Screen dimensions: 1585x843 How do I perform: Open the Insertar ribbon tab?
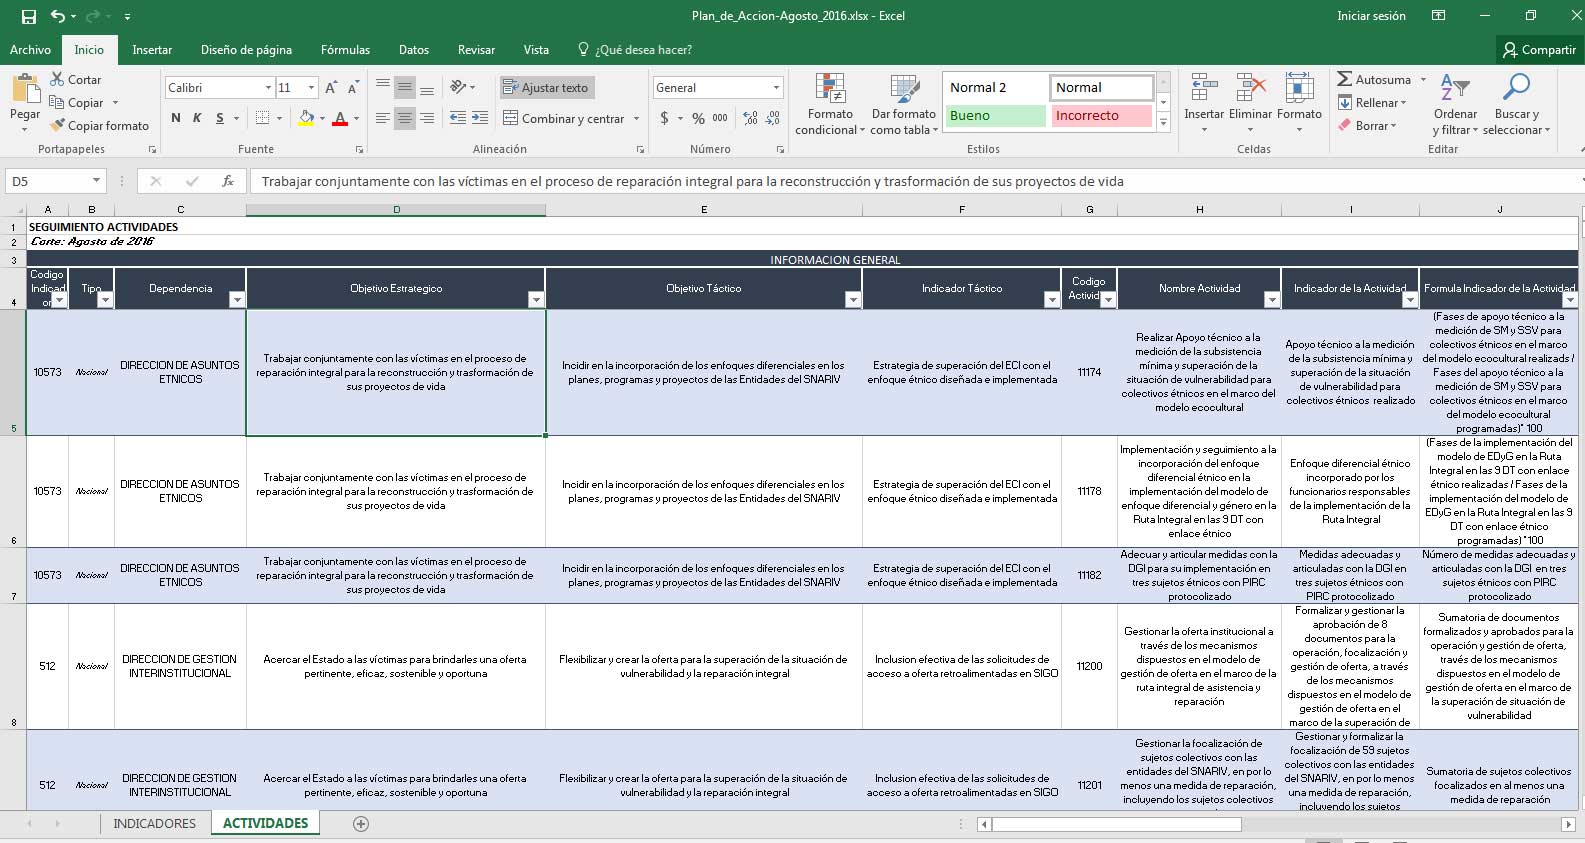[x=152, y=50]
